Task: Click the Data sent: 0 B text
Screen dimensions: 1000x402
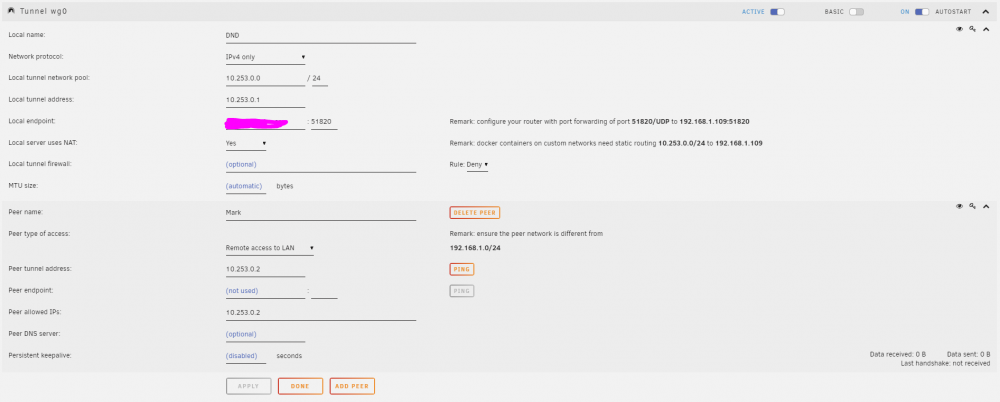Action: pos(969,354)
